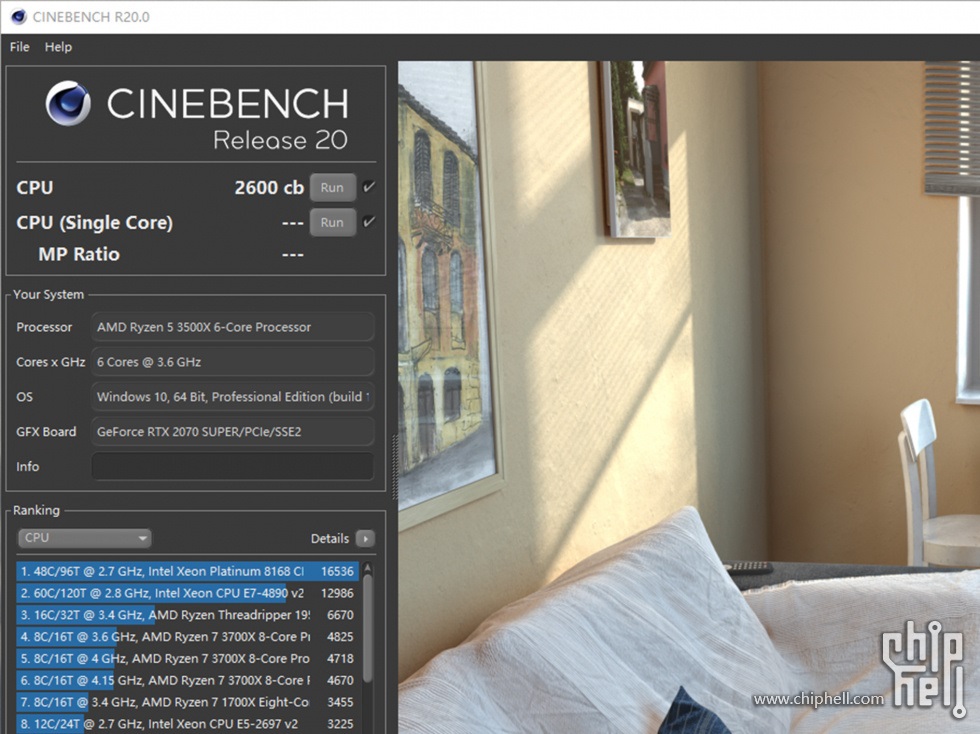Select ranking entry AMD Ryzen 7 1700X Eight-Core
Image resolution: width=980 pixels, height=734 pixels.
click(188, 702)
